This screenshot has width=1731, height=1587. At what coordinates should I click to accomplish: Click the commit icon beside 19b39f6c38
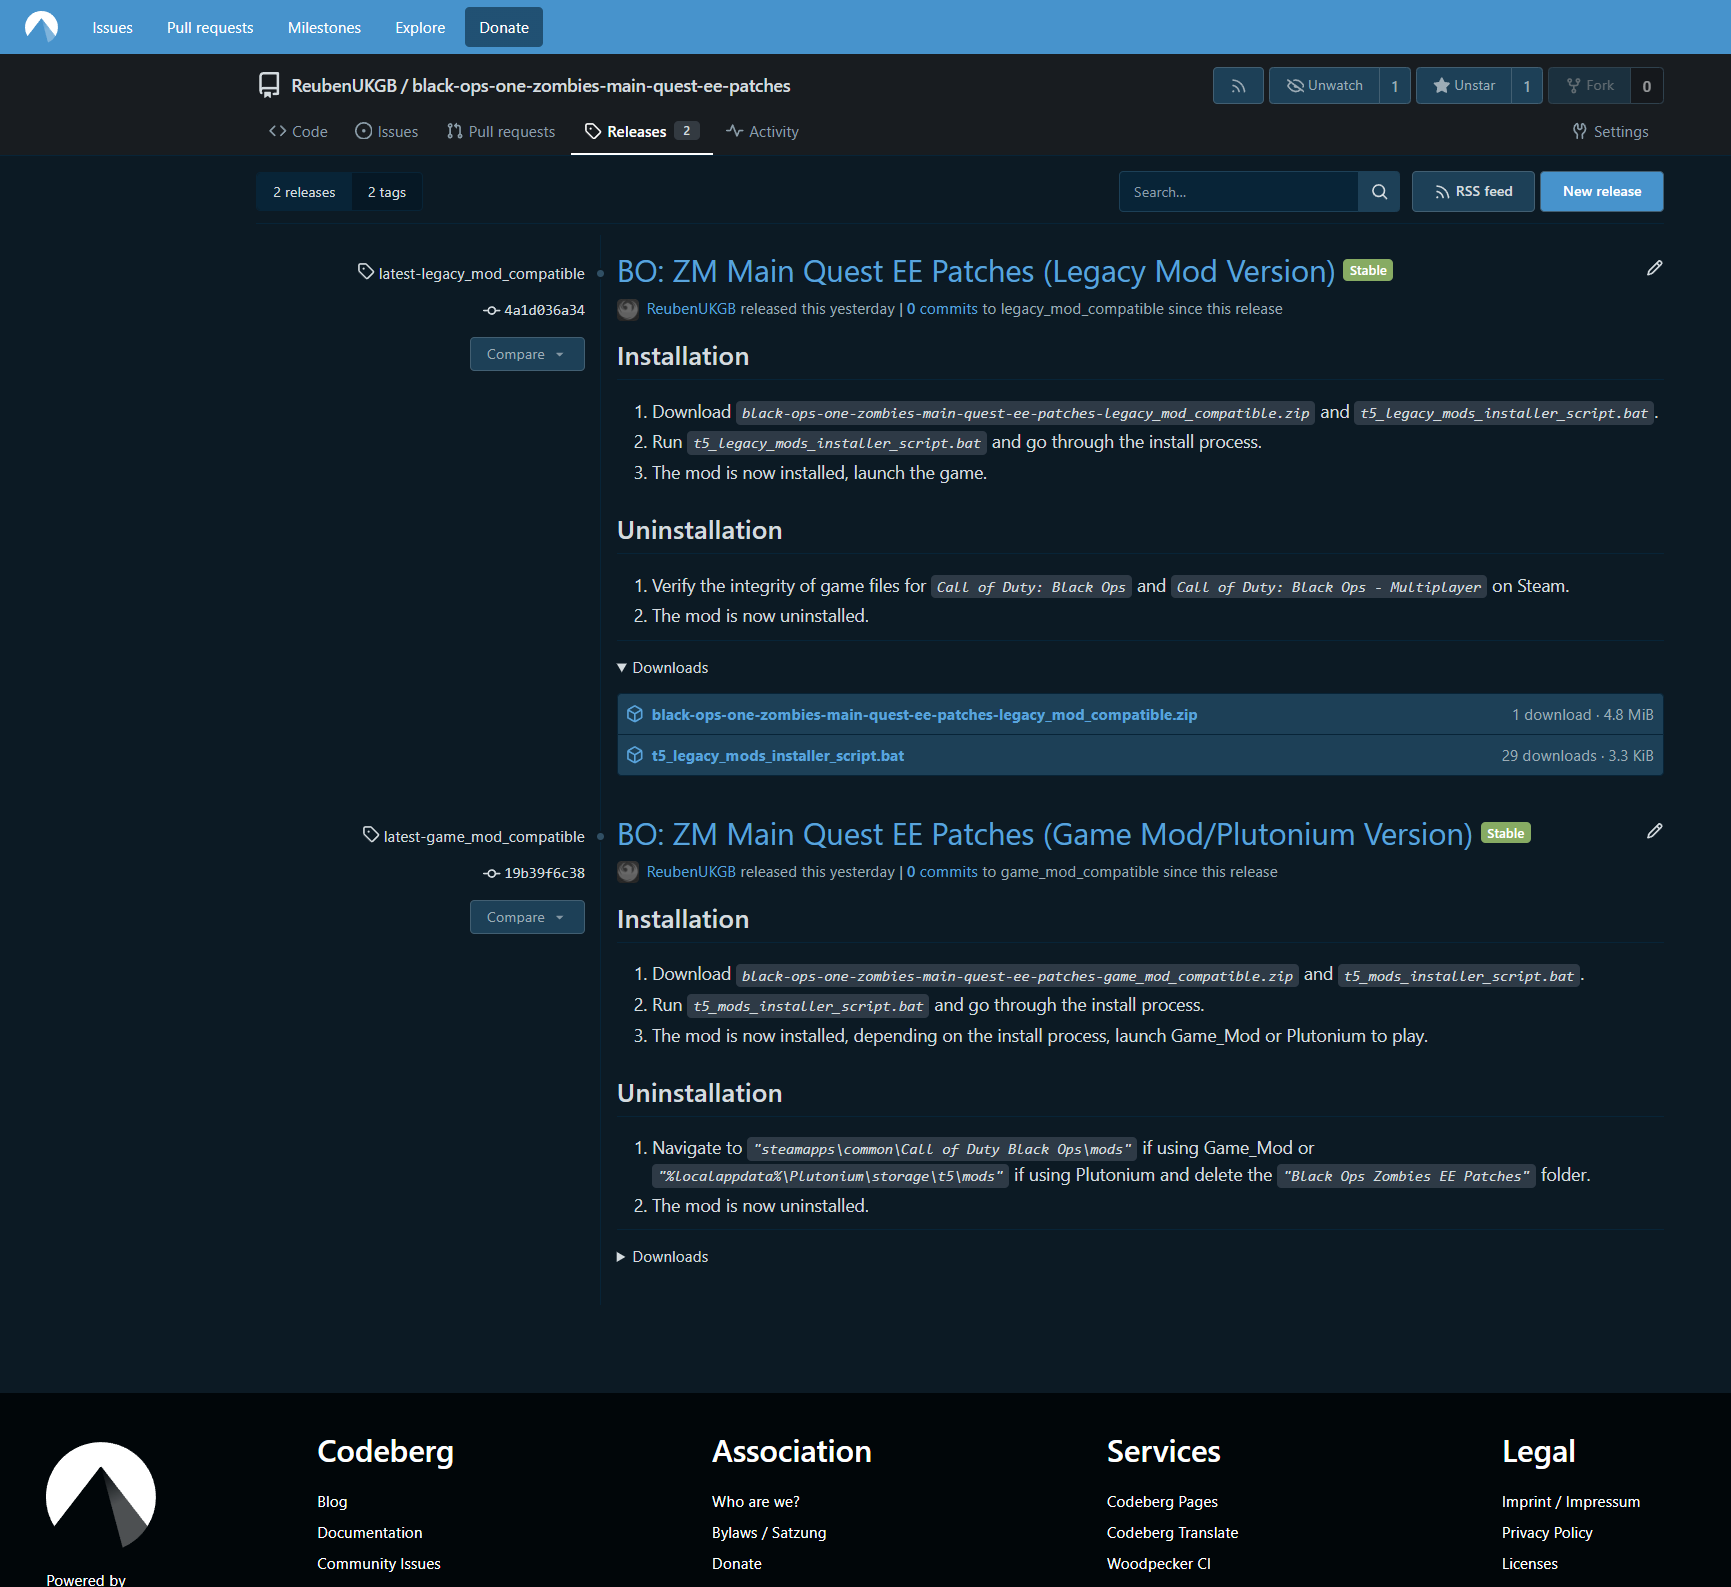(491, 874)
